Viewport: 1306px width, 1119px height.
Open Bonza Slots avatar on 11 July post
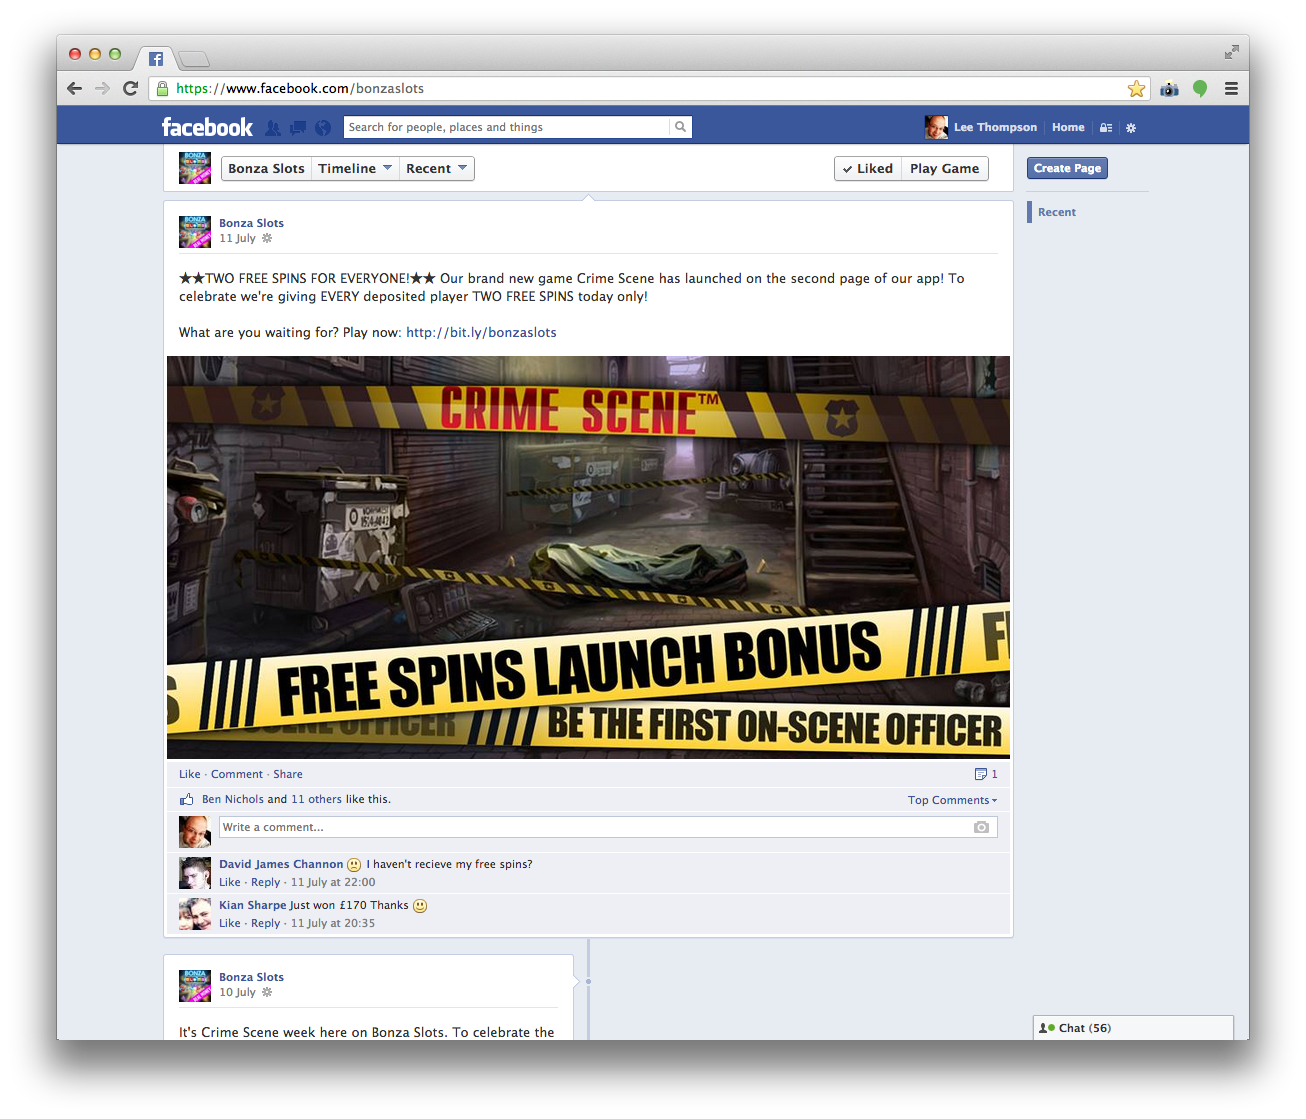point(195,231)
